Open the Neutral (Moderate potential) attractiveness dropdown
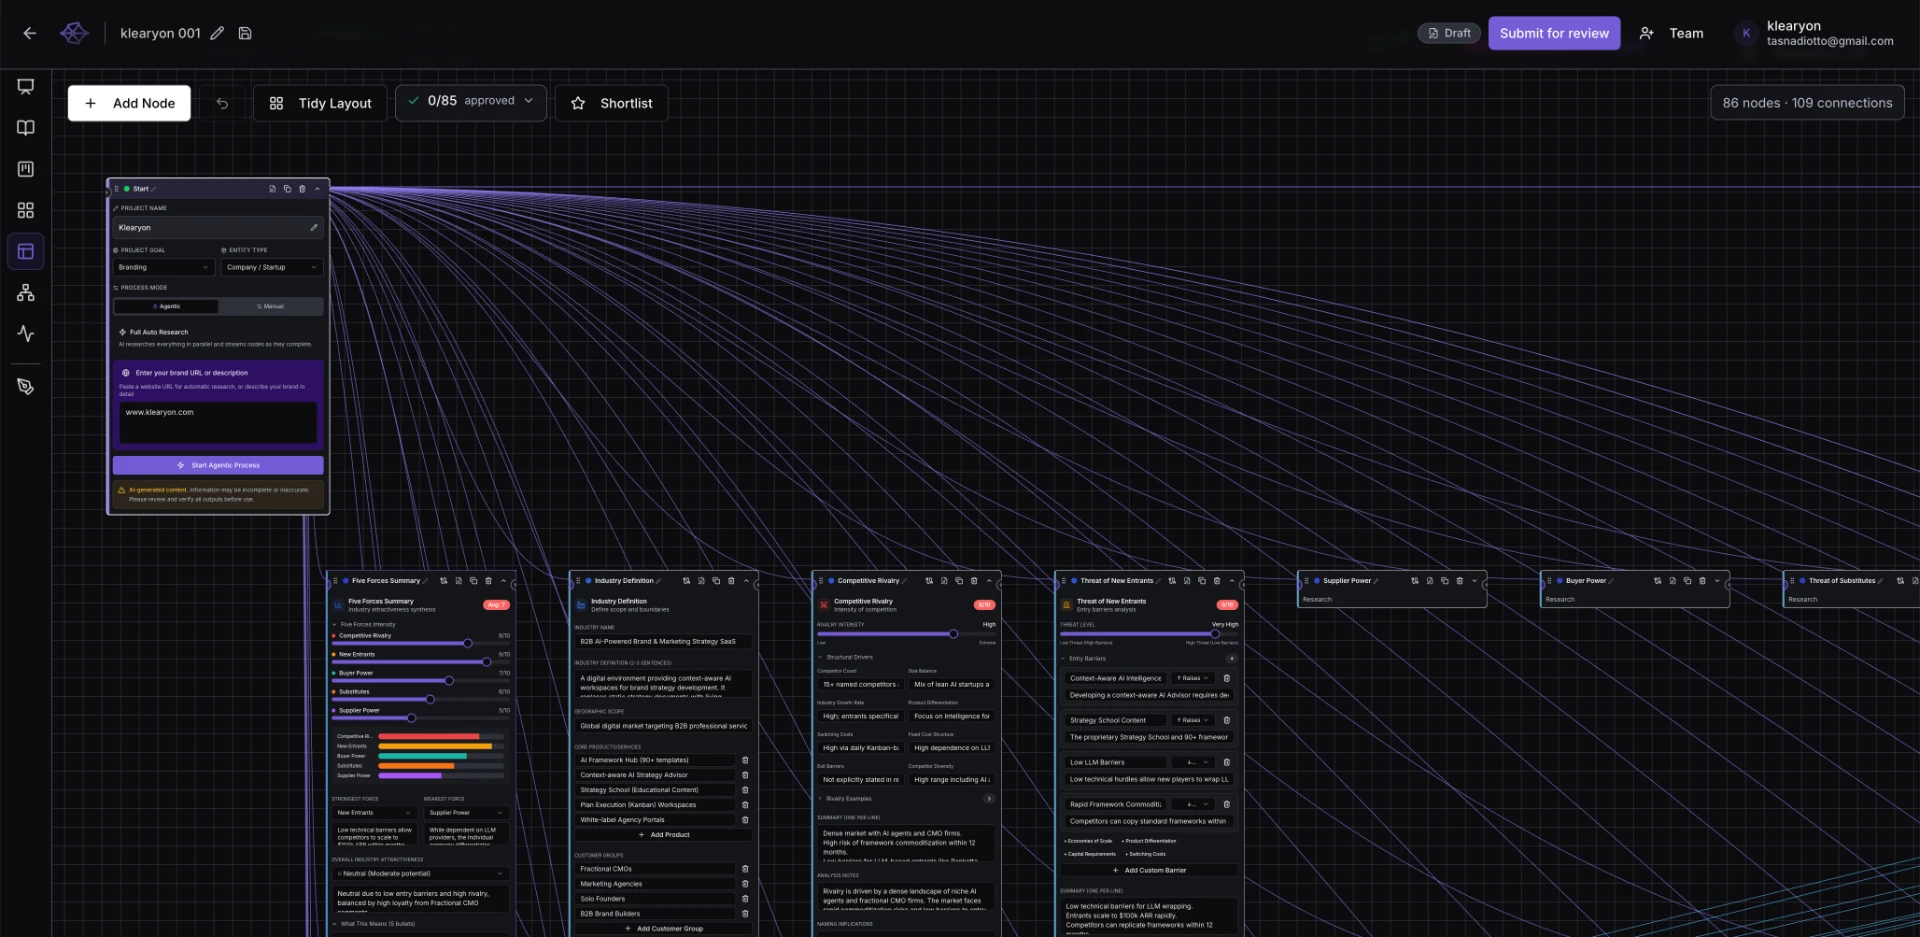The height and width of the screenshot is (937, 1920). click(x=420, y=874)
